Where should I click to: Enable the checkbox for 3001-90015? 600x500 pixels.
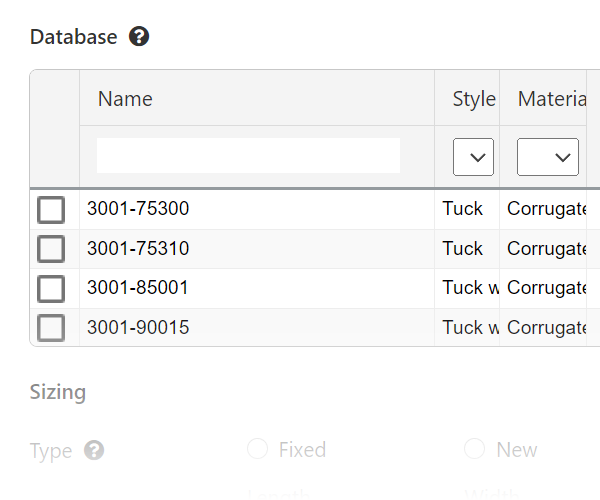(x=51, y=327)
